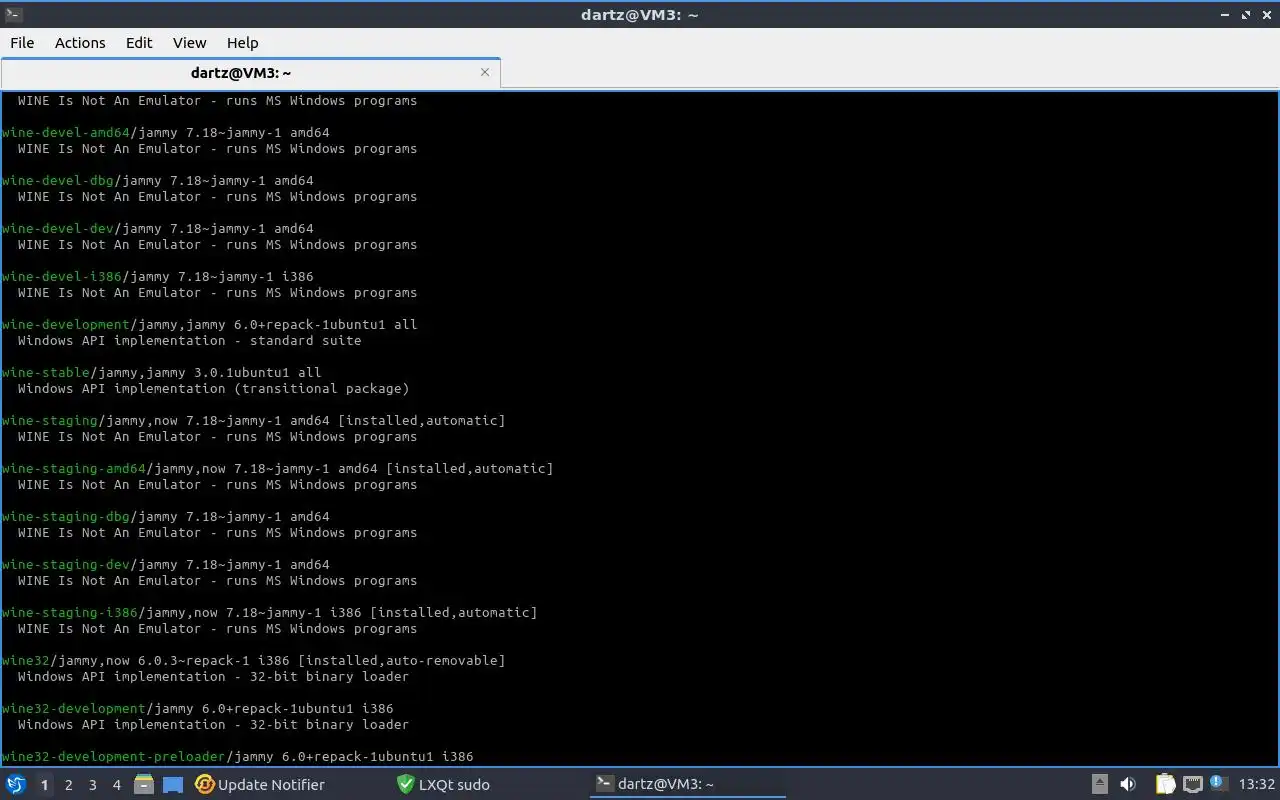Switch to desktop 2

68,785
